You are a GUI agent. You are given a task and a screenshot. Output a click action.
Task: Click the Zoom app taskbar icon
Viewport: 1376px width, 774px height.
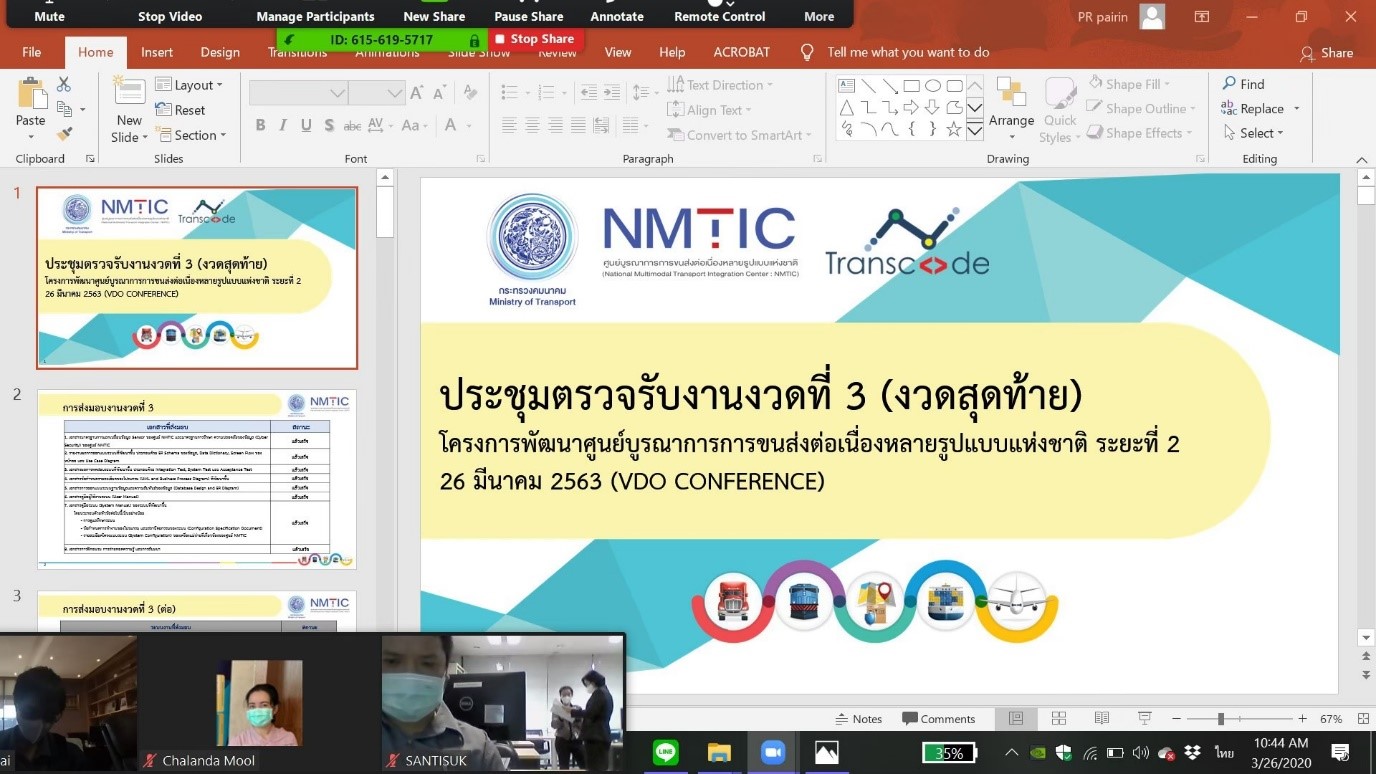tap(773, 752)
